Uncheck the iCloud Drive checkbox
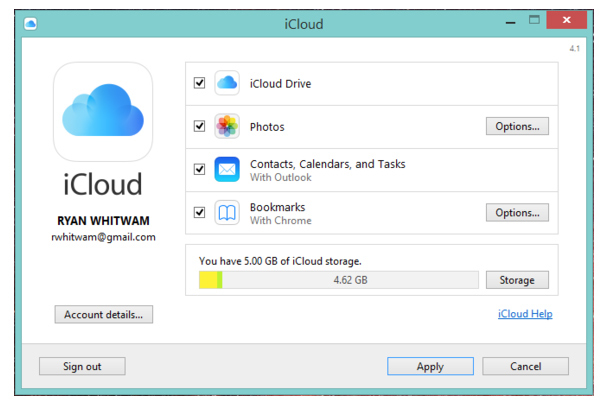The height and width of the screenshot is (410, 610). pos(199,84)
